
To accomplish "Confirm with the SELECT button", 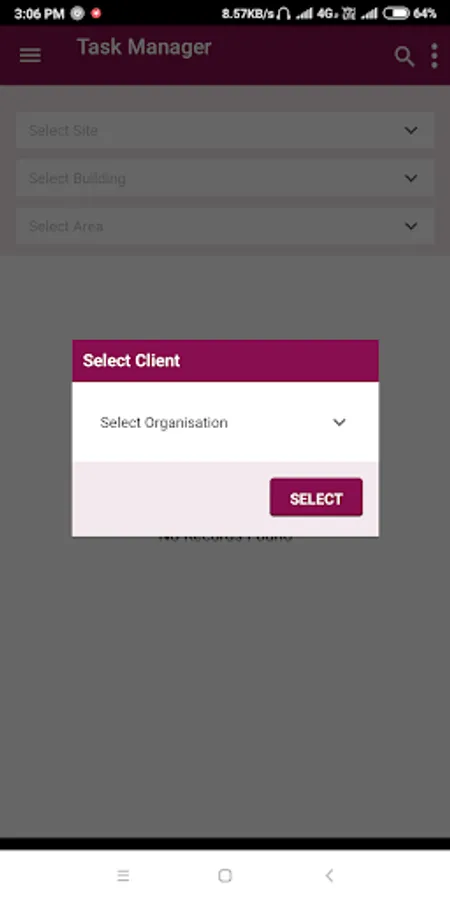I will 316,498.
